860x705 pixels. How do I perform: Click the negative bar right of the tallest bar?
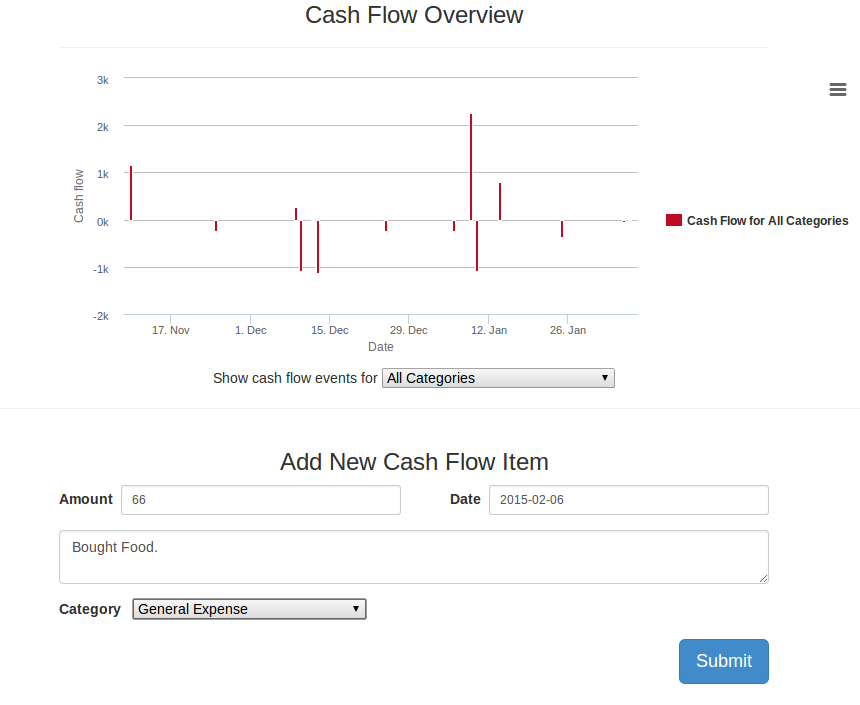[x=477, y=246]
